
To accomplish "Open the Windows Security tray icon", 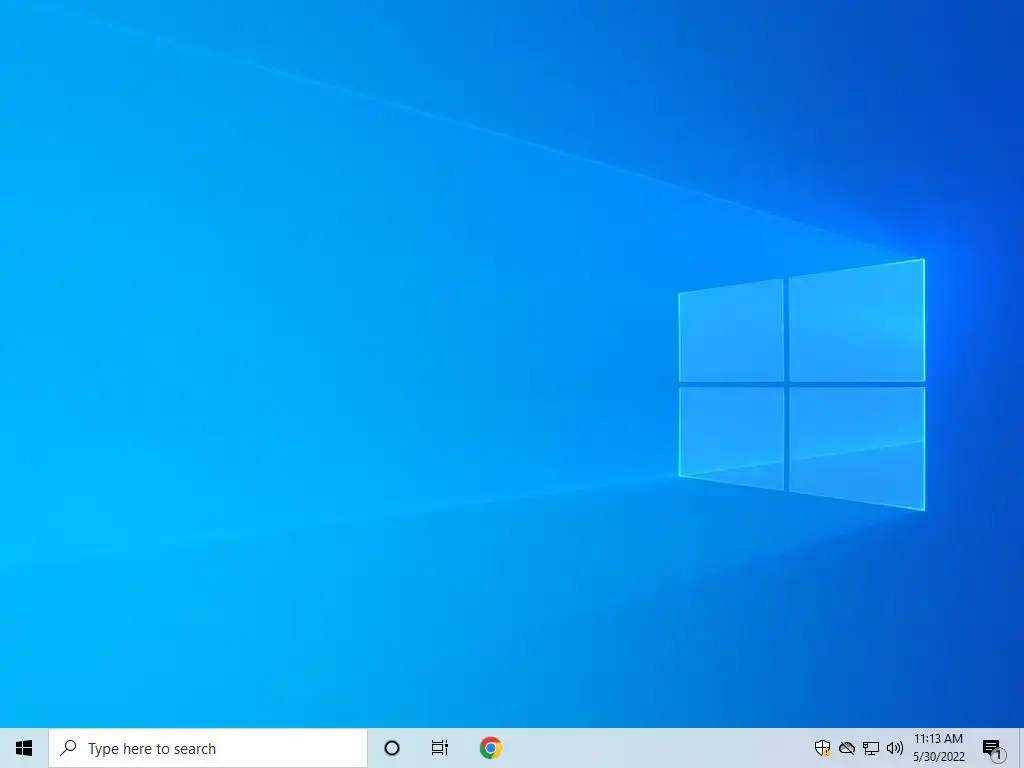I will [822, 748].
